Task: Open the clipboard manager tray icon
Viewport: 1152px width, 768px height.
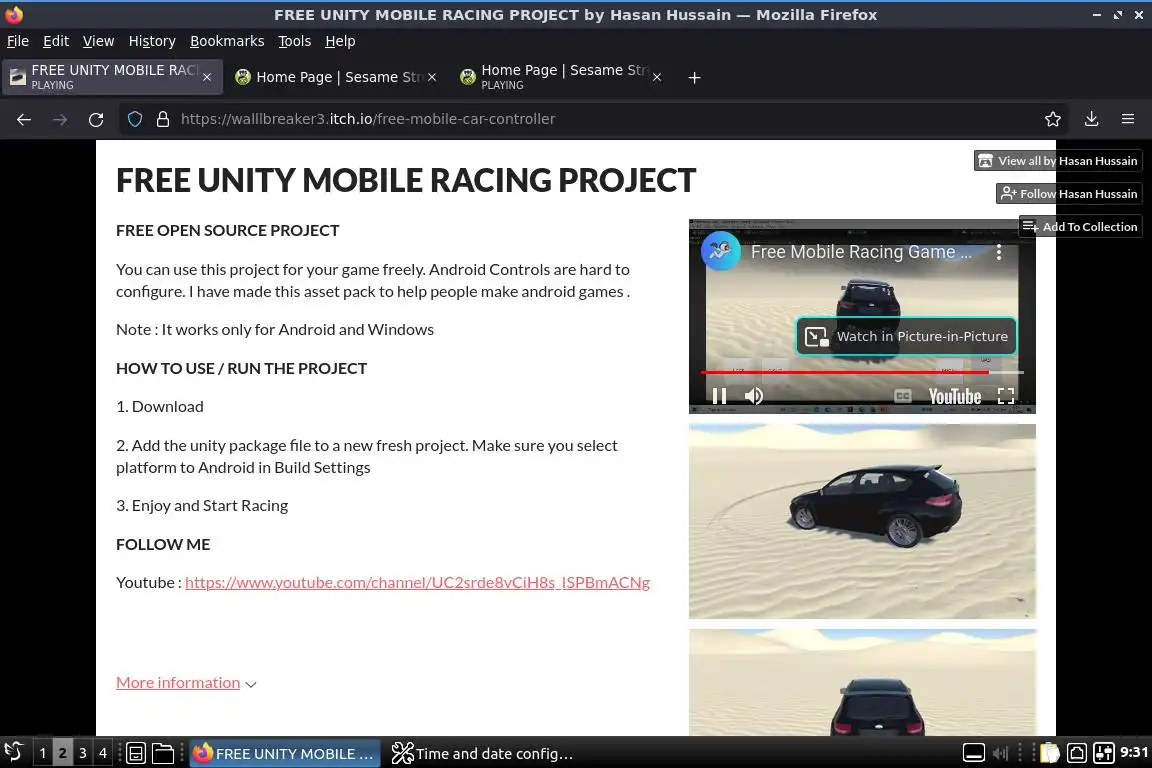Action: (x=1050, y=753)
